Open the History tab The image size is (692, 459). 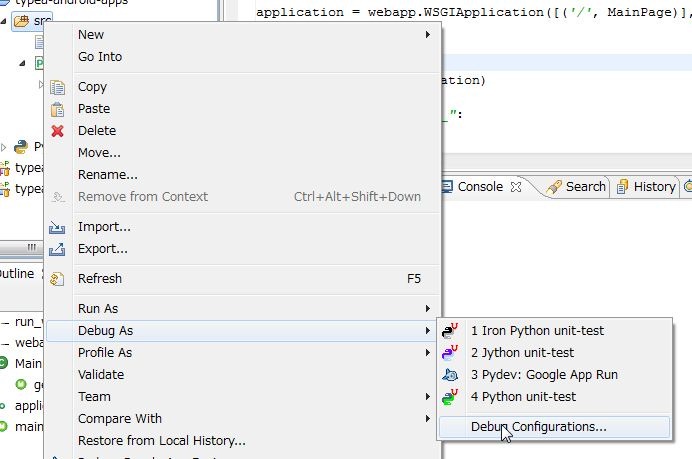653,187
